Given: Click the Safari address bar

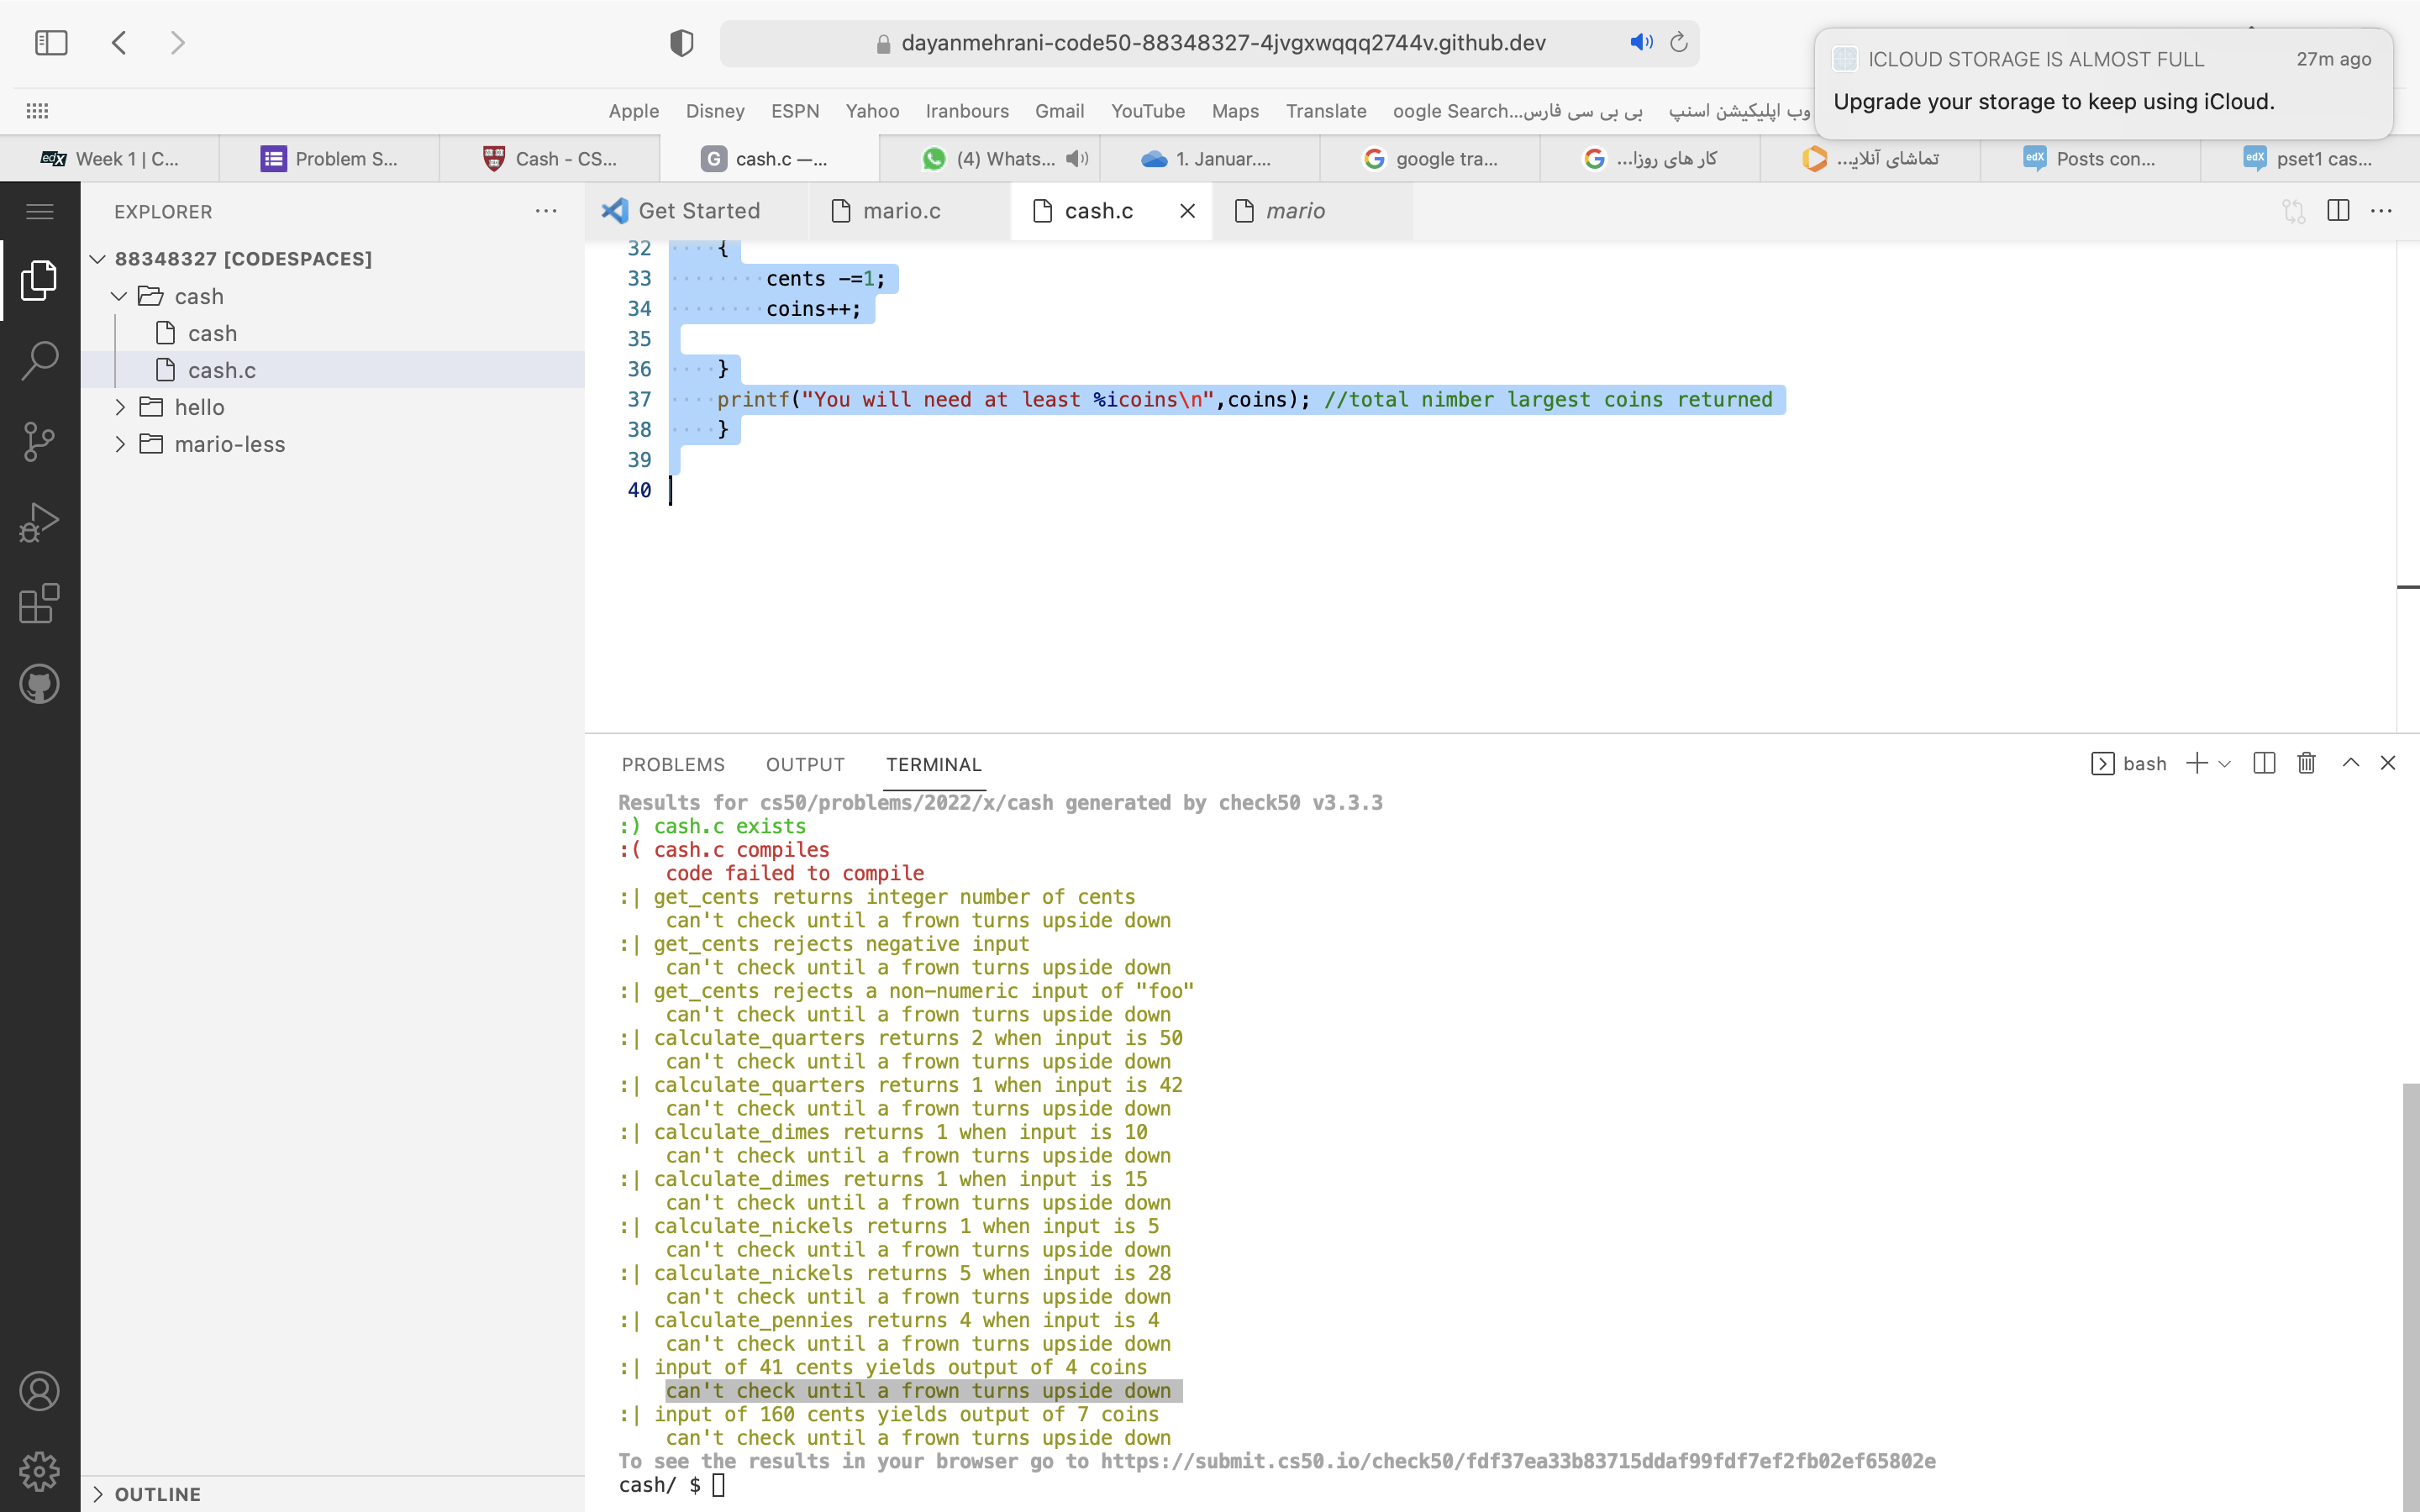Looking at the screenshot, I should pyautogui.click(x=1210, y=43).
